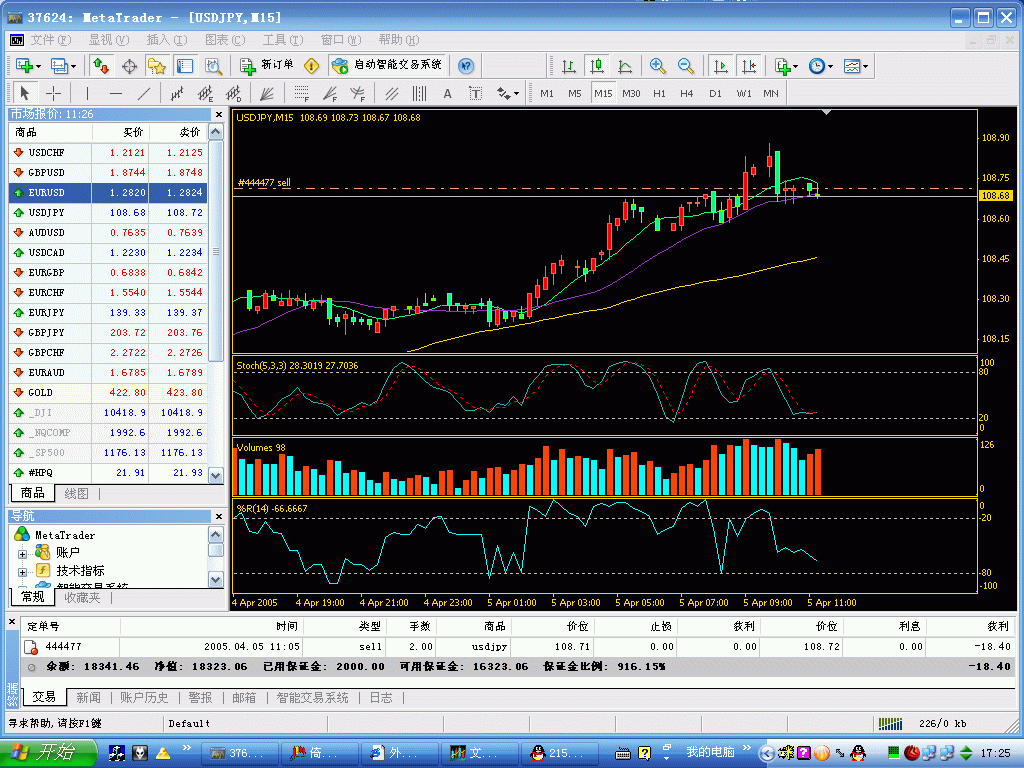Click the Zoom Out magnifier
Screen dimensions: 1024x768
click(x=686, y=66)
